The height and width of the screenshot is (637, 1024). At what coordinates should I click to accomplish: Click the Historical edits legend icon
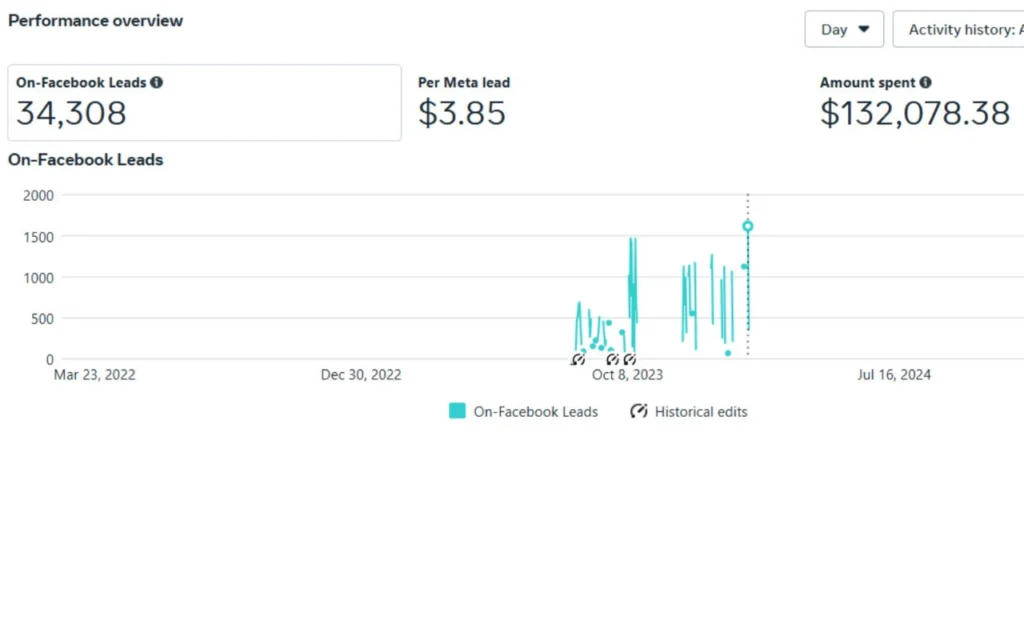tap(639, 411)
